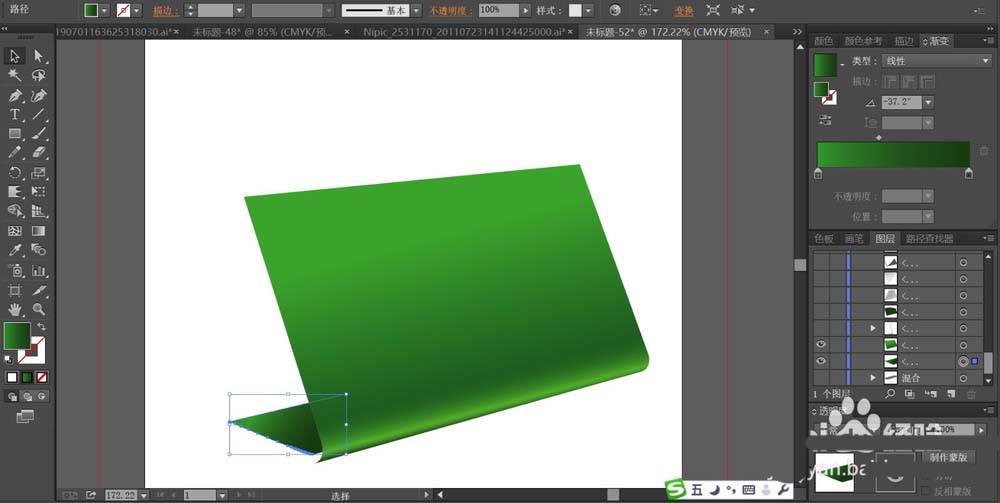Delete selection with layers panel trash icon
1000x503 pixels.
[x=971, y=395]
